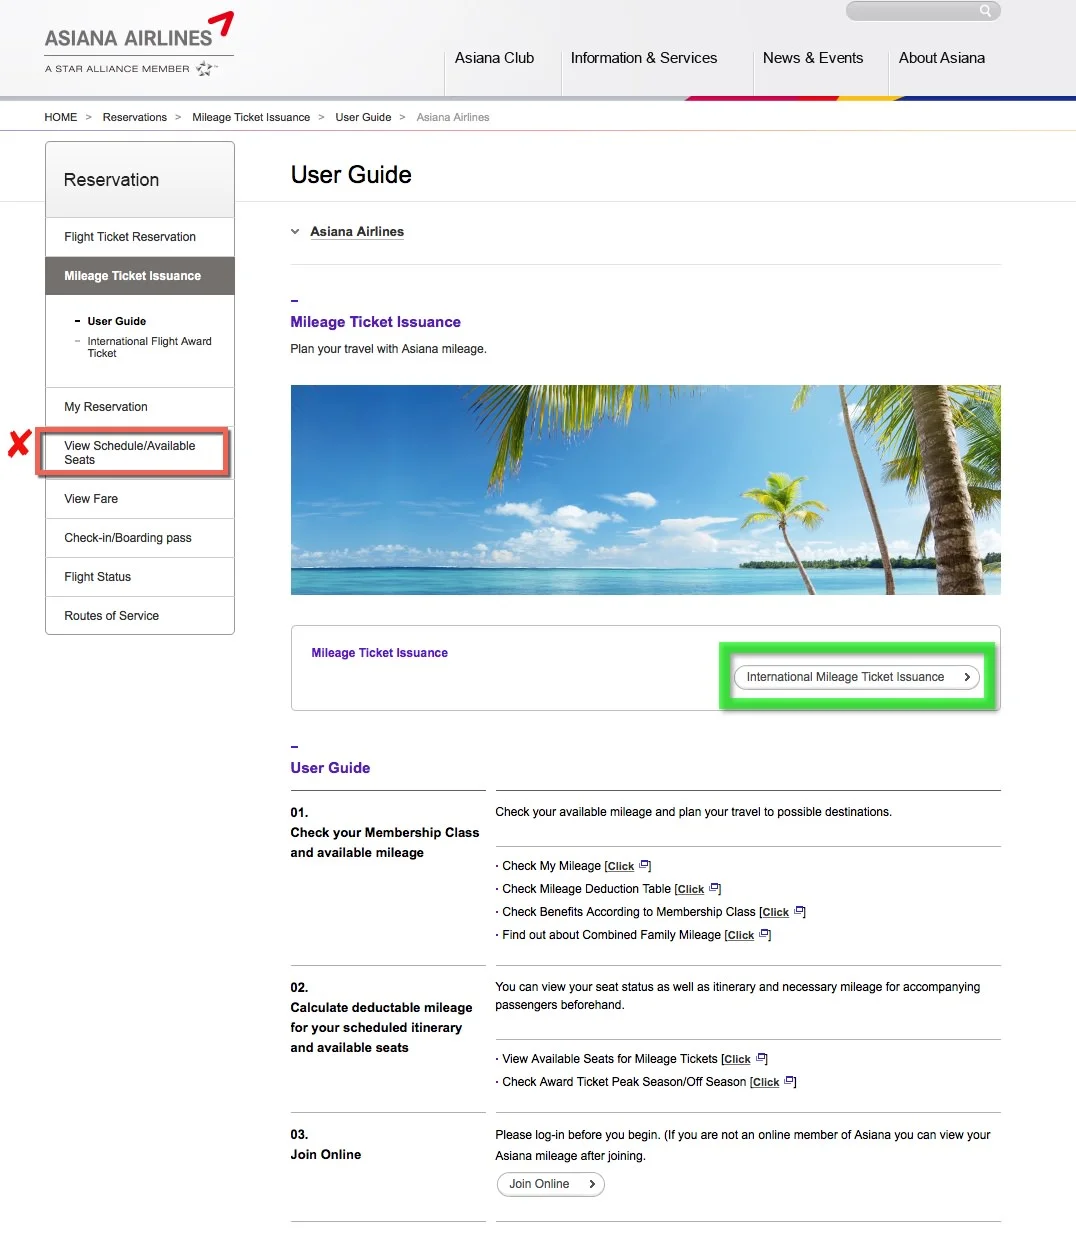This screenshot has width=1076, height=1234.
Task: Open Check-in/Boarding pass sidebar item
Action: pos(140,538)
